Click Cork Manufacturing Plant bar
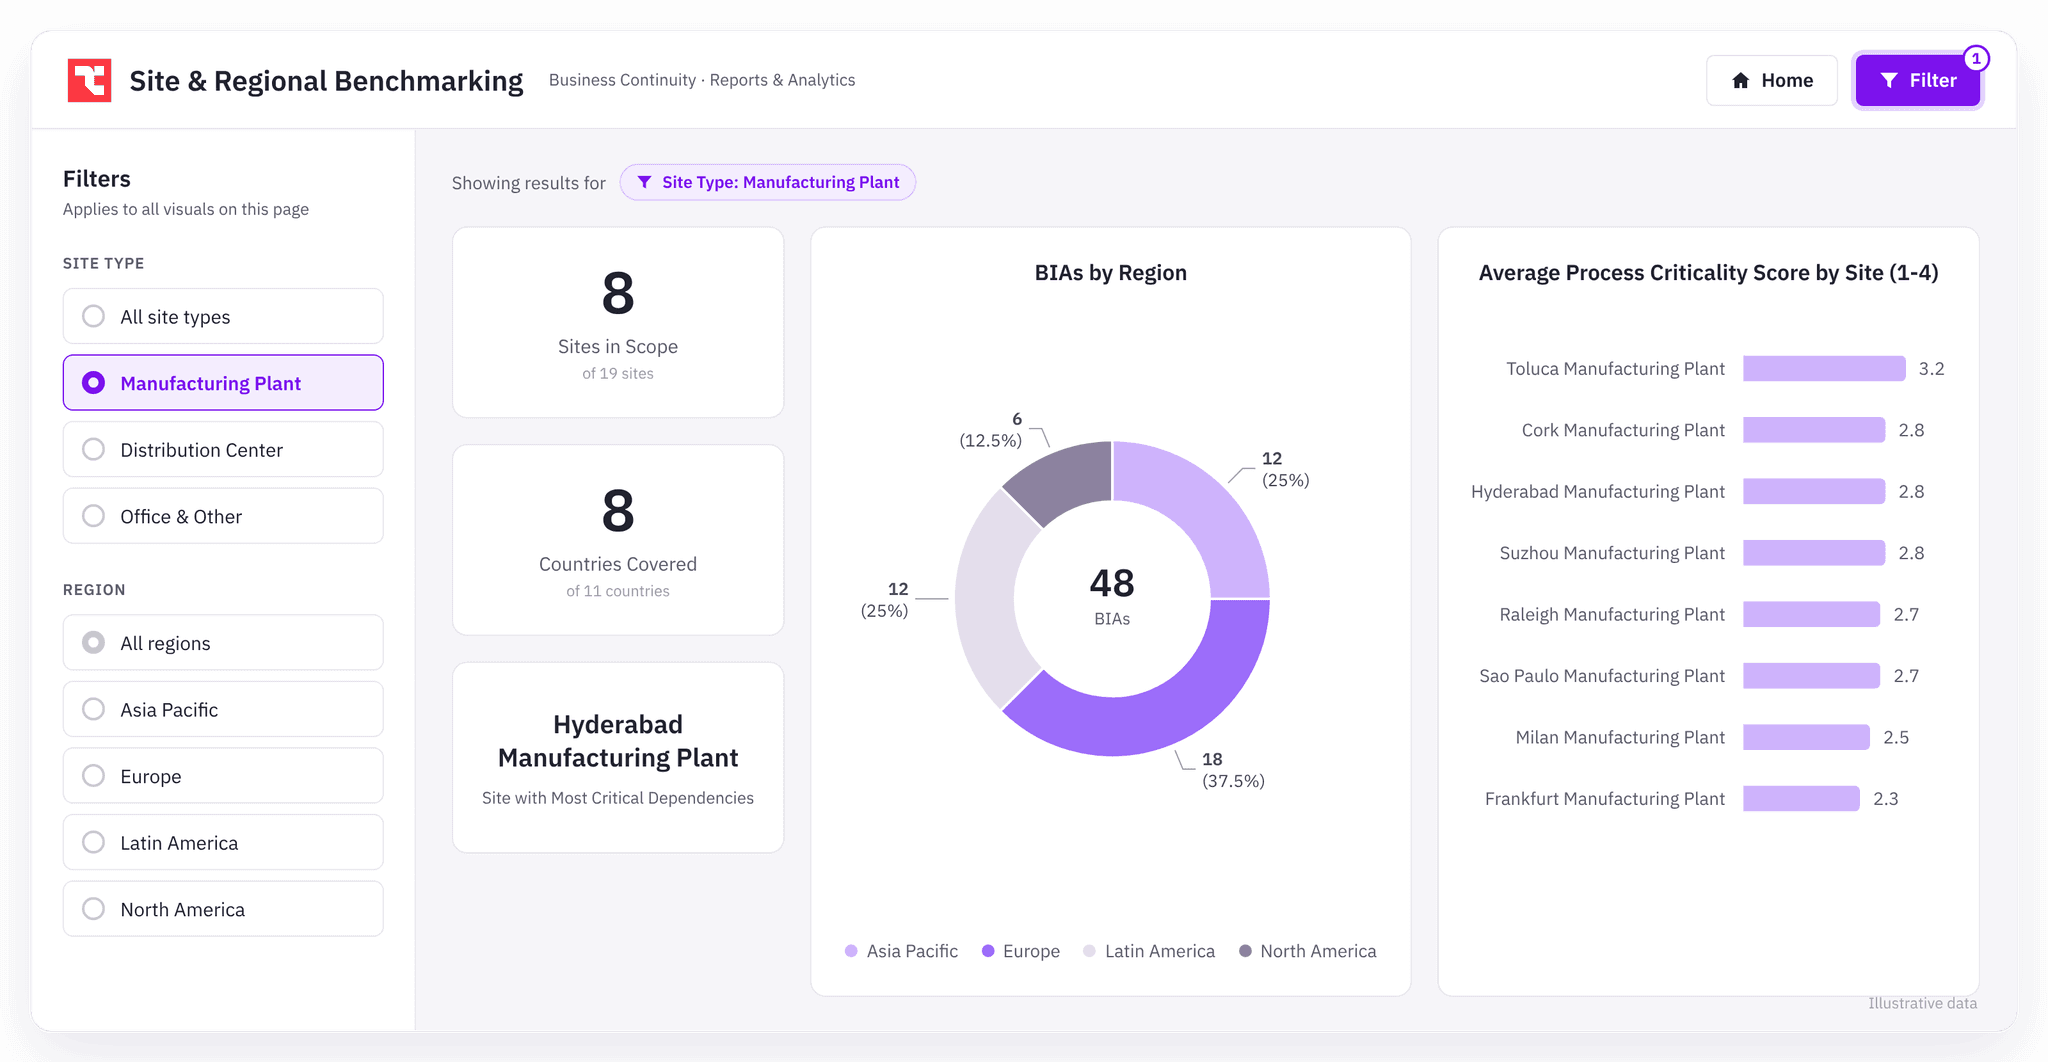This screenshot has height=1062, width=2048. 1814,430
